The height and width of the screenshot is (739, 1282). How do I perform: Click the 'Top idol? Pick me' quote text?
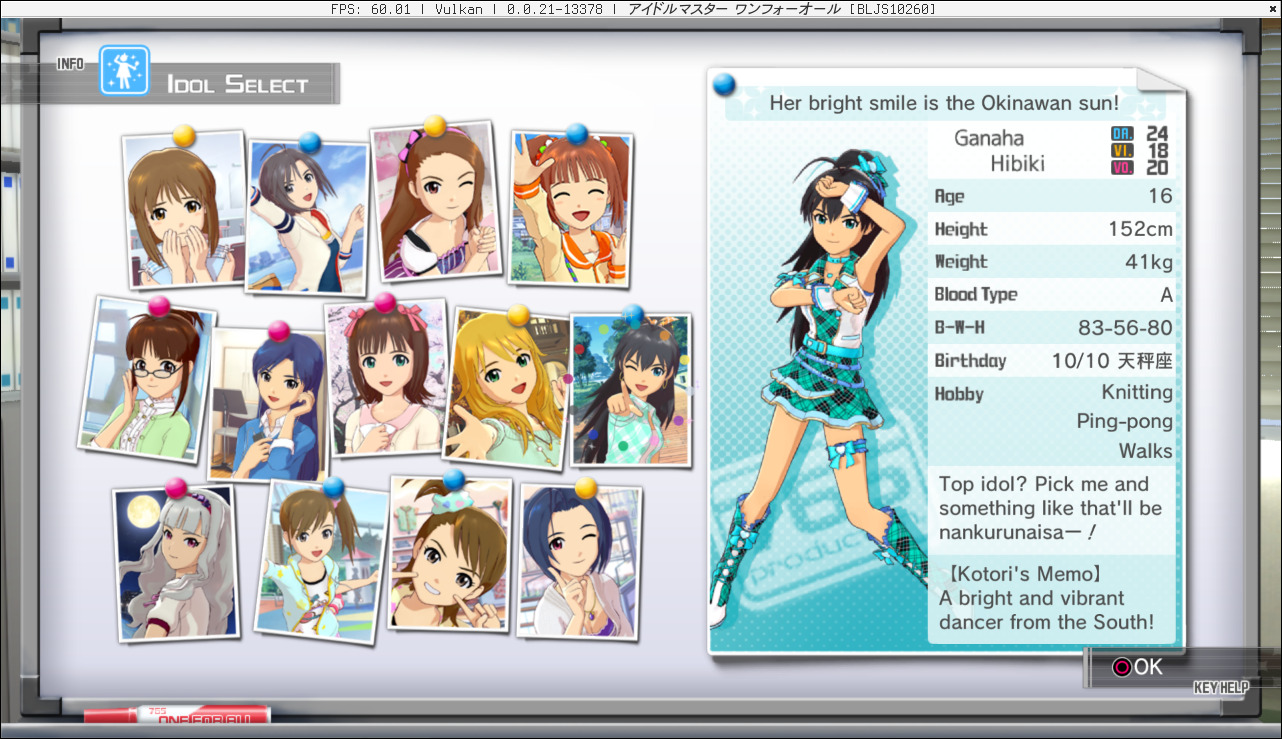coord(1050,508)
